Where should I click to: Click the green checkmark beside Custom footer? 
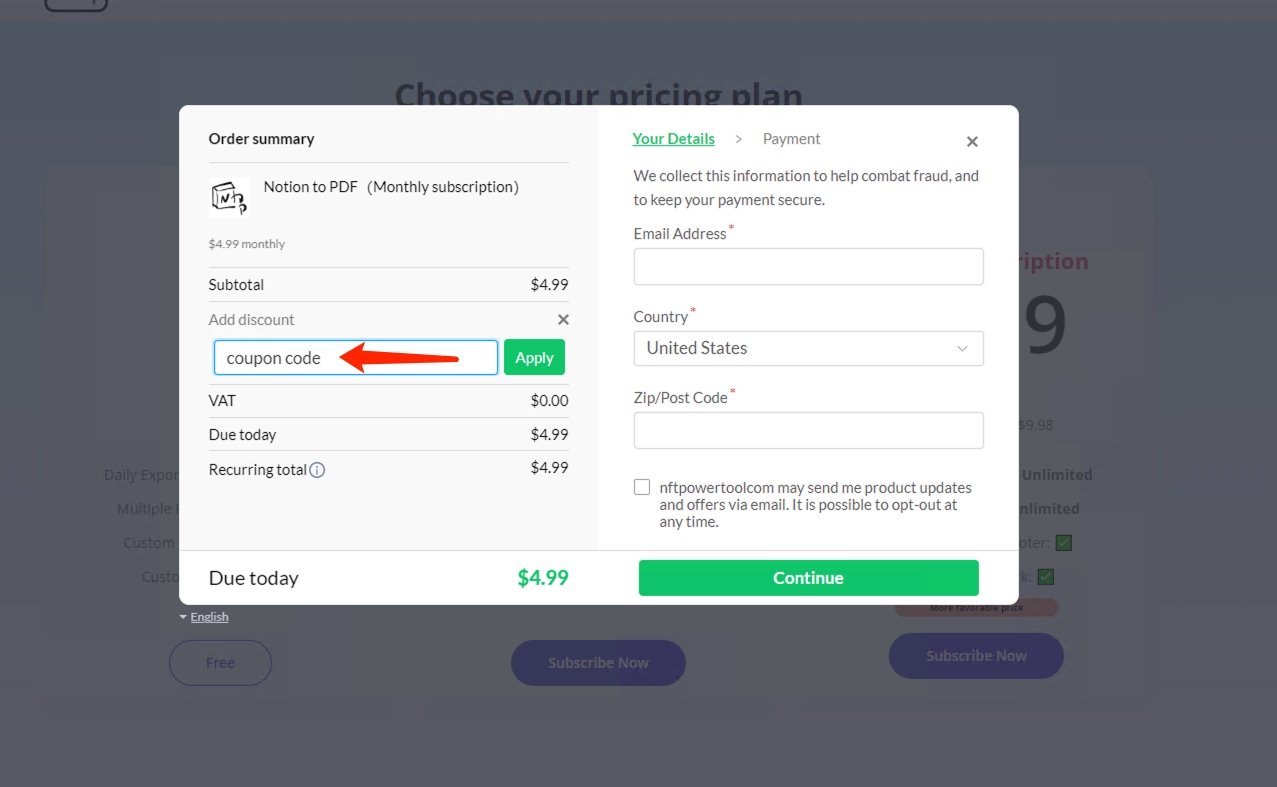click(x=1063, y=542)
